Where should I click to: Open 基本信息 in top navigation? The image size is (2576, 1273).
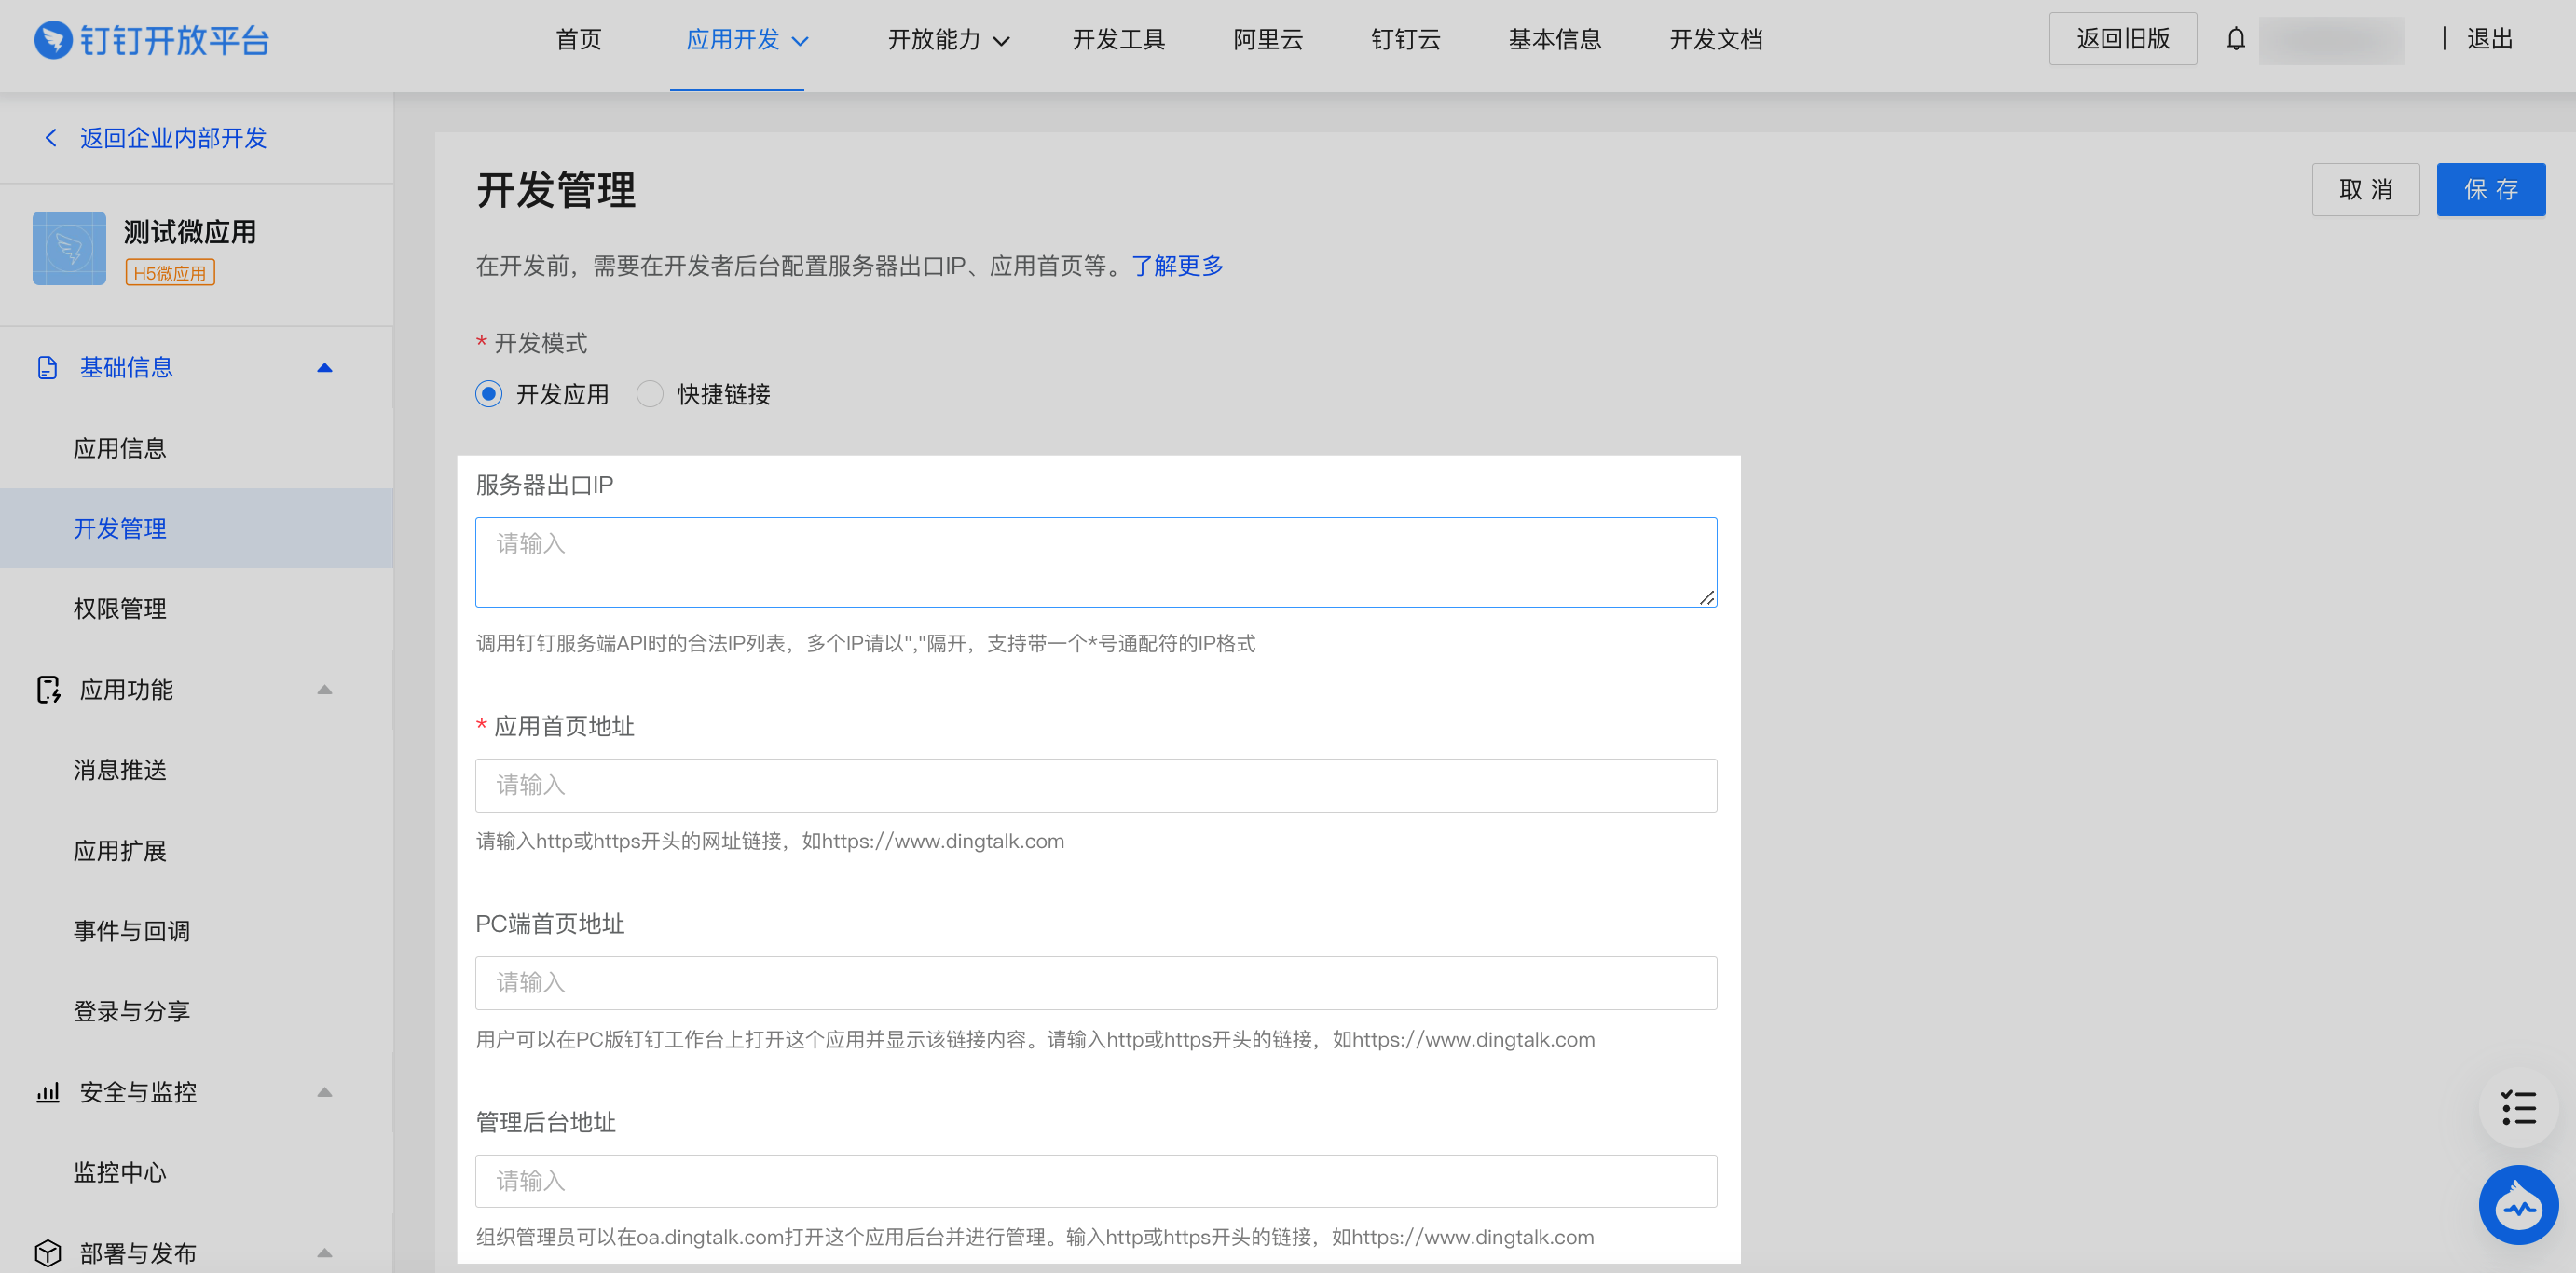[x=1555, y=40]
